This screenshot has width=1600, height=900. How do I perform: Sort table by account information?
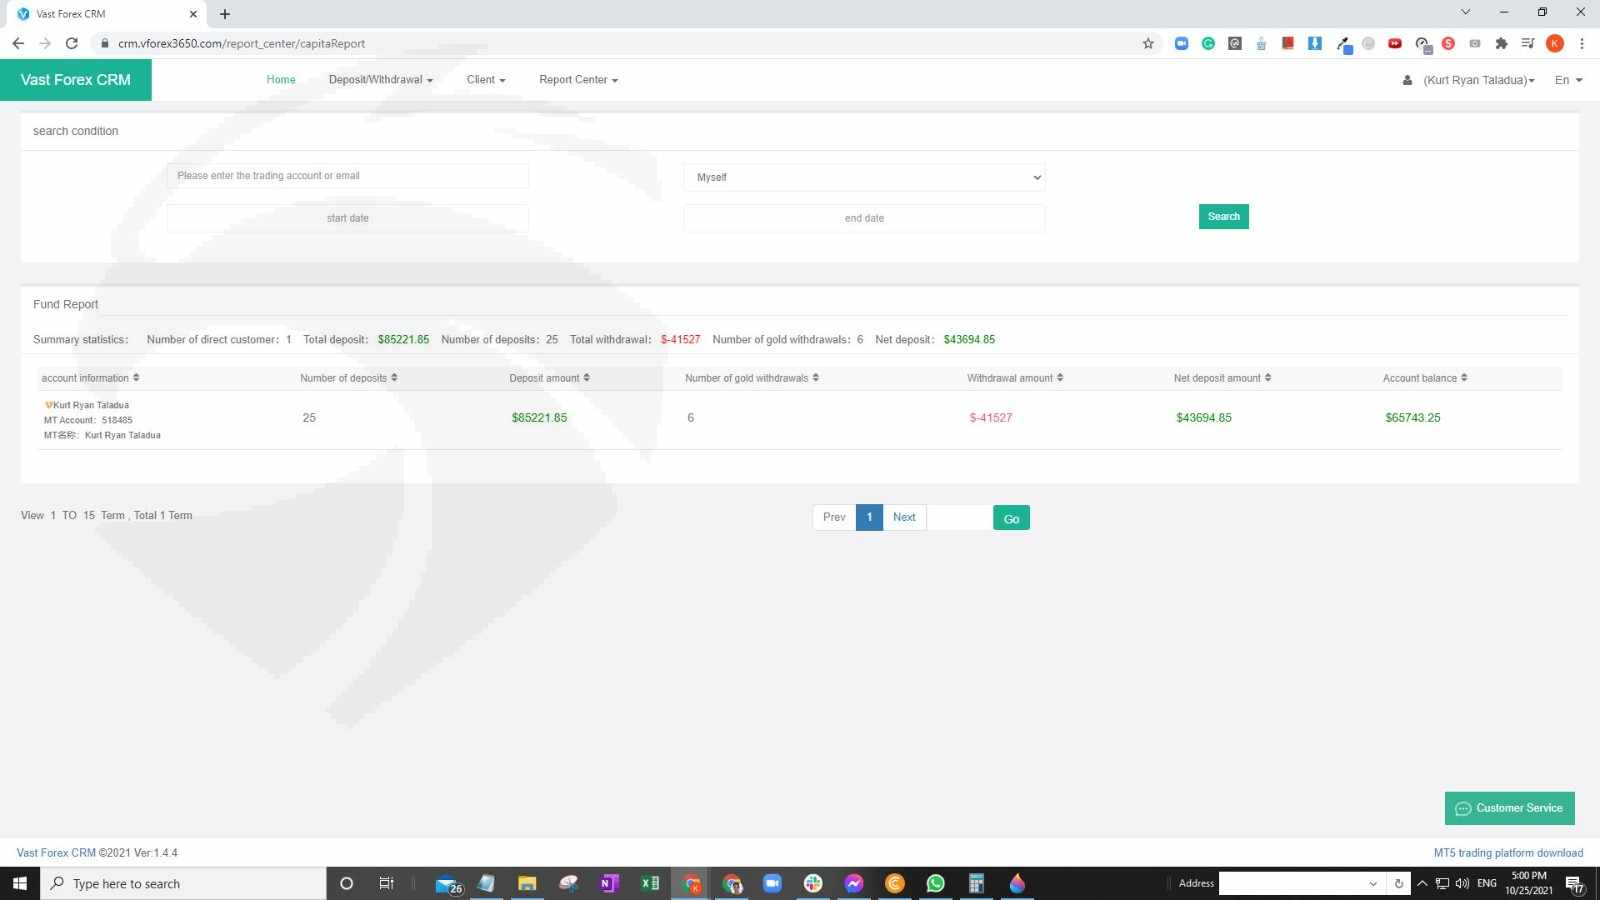(90, 378)
